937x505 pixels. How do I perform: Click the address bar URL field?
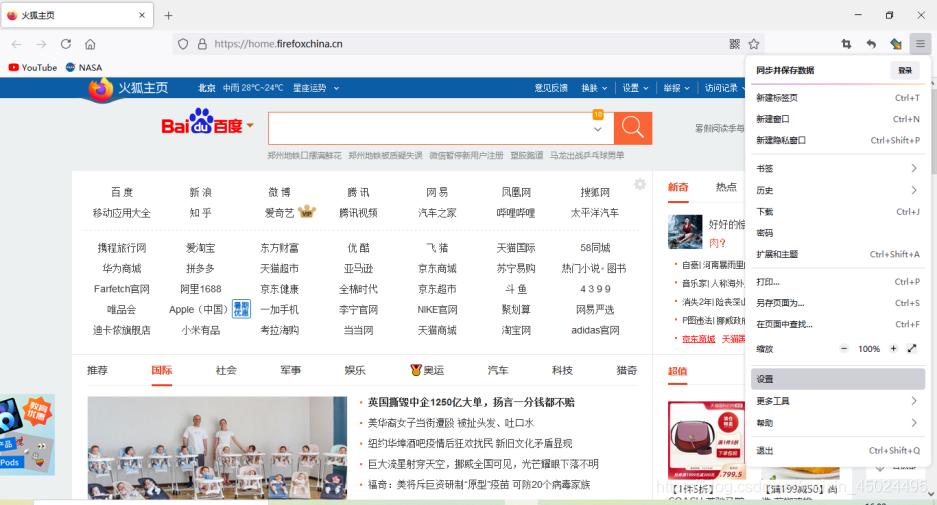coord(466,44)
